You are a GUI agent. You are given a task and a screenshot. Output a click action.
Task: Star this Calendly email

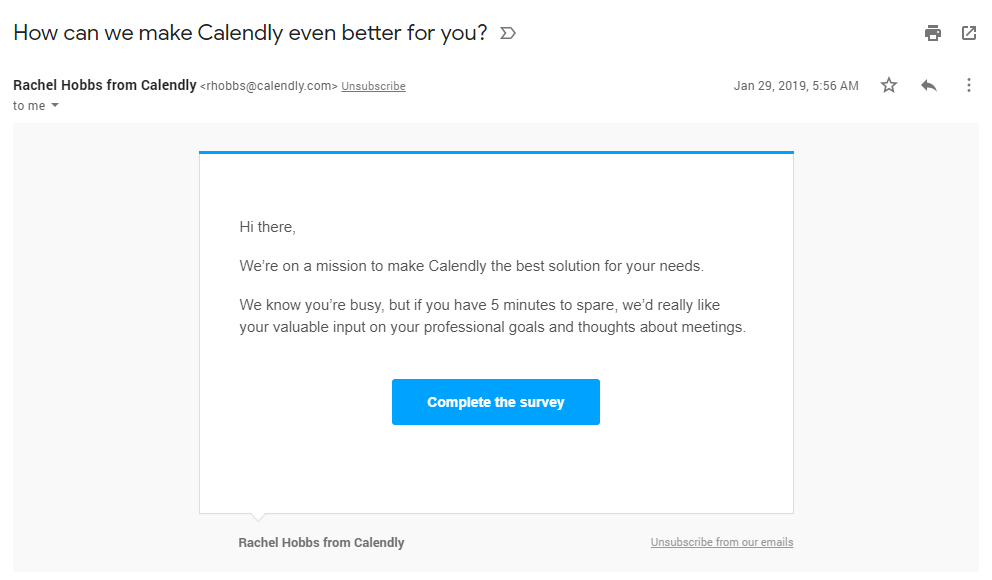(889, 86)
